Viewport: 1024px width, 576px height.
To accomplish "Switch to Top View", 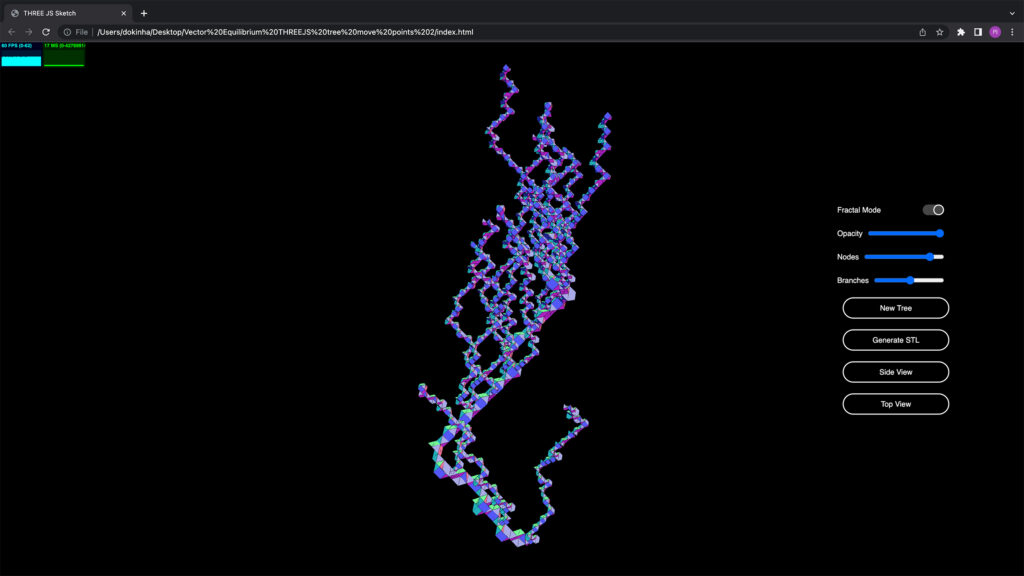I will (x=895, y=404).
